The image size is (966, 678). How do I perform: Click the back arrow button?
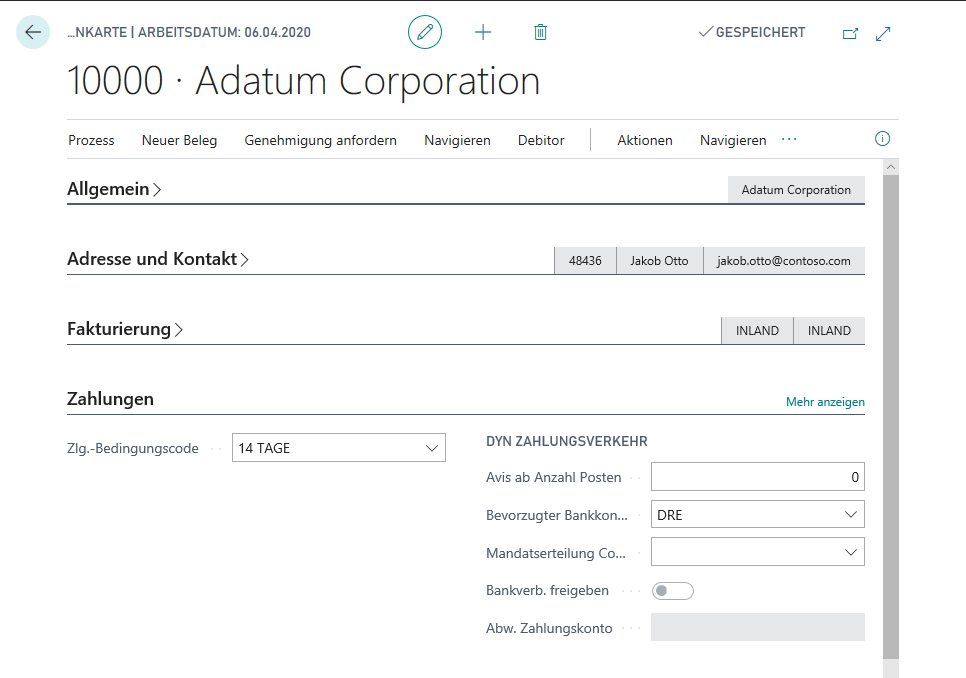tap(33, 33)
